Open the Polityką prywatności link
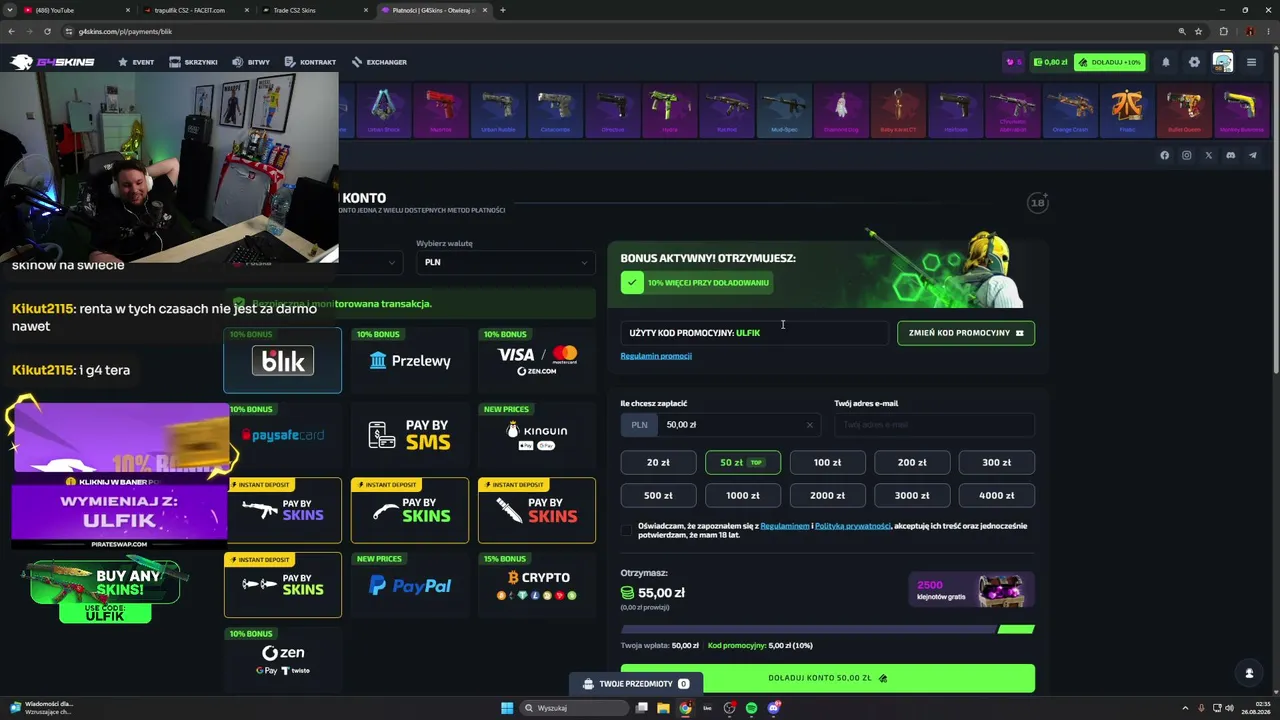The image size is (1280, 720). coord(853,526)
